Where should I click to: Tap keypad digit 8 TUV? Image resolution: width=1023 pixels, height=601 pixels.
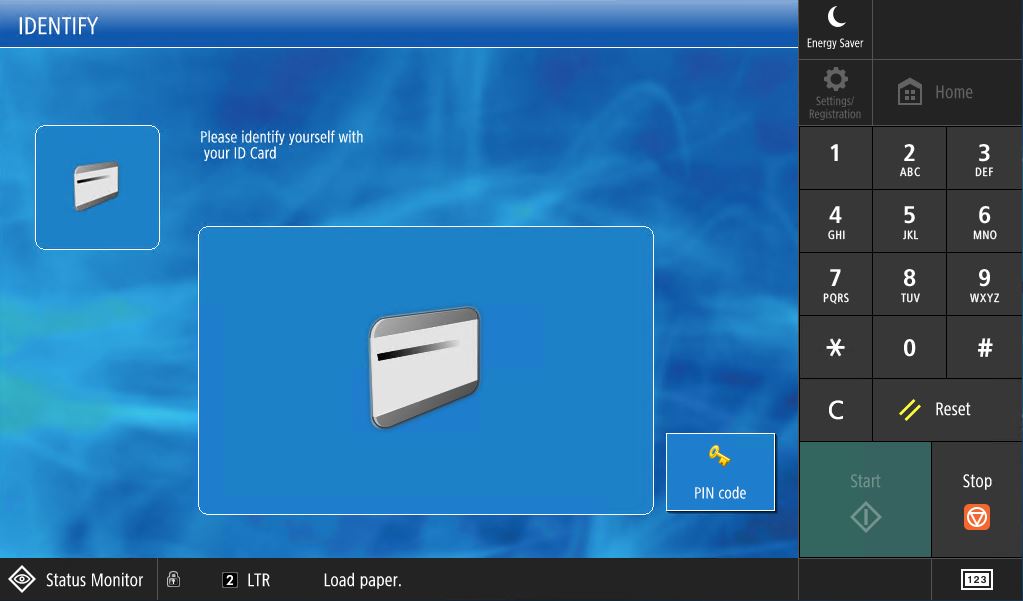(x=909, y=285)
